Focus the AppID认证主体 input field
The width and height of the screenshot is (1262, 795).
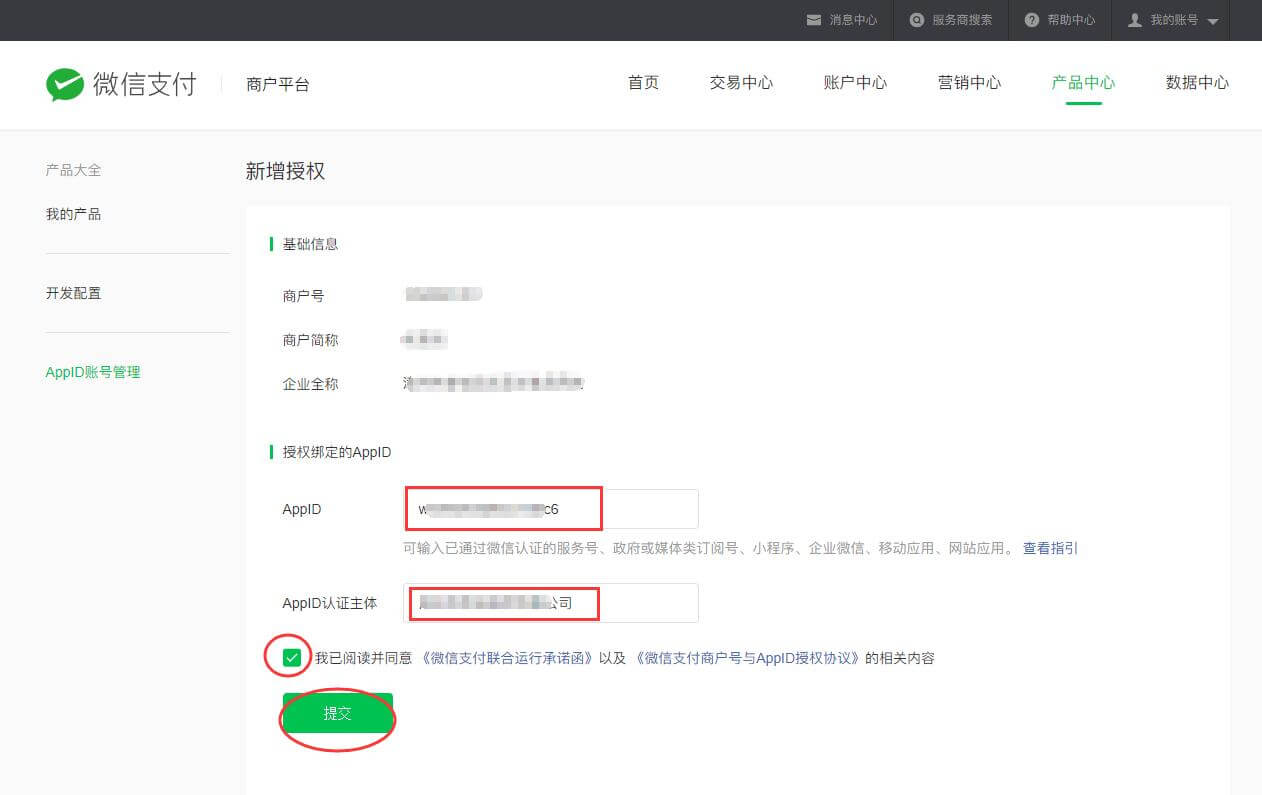point(551,603)
